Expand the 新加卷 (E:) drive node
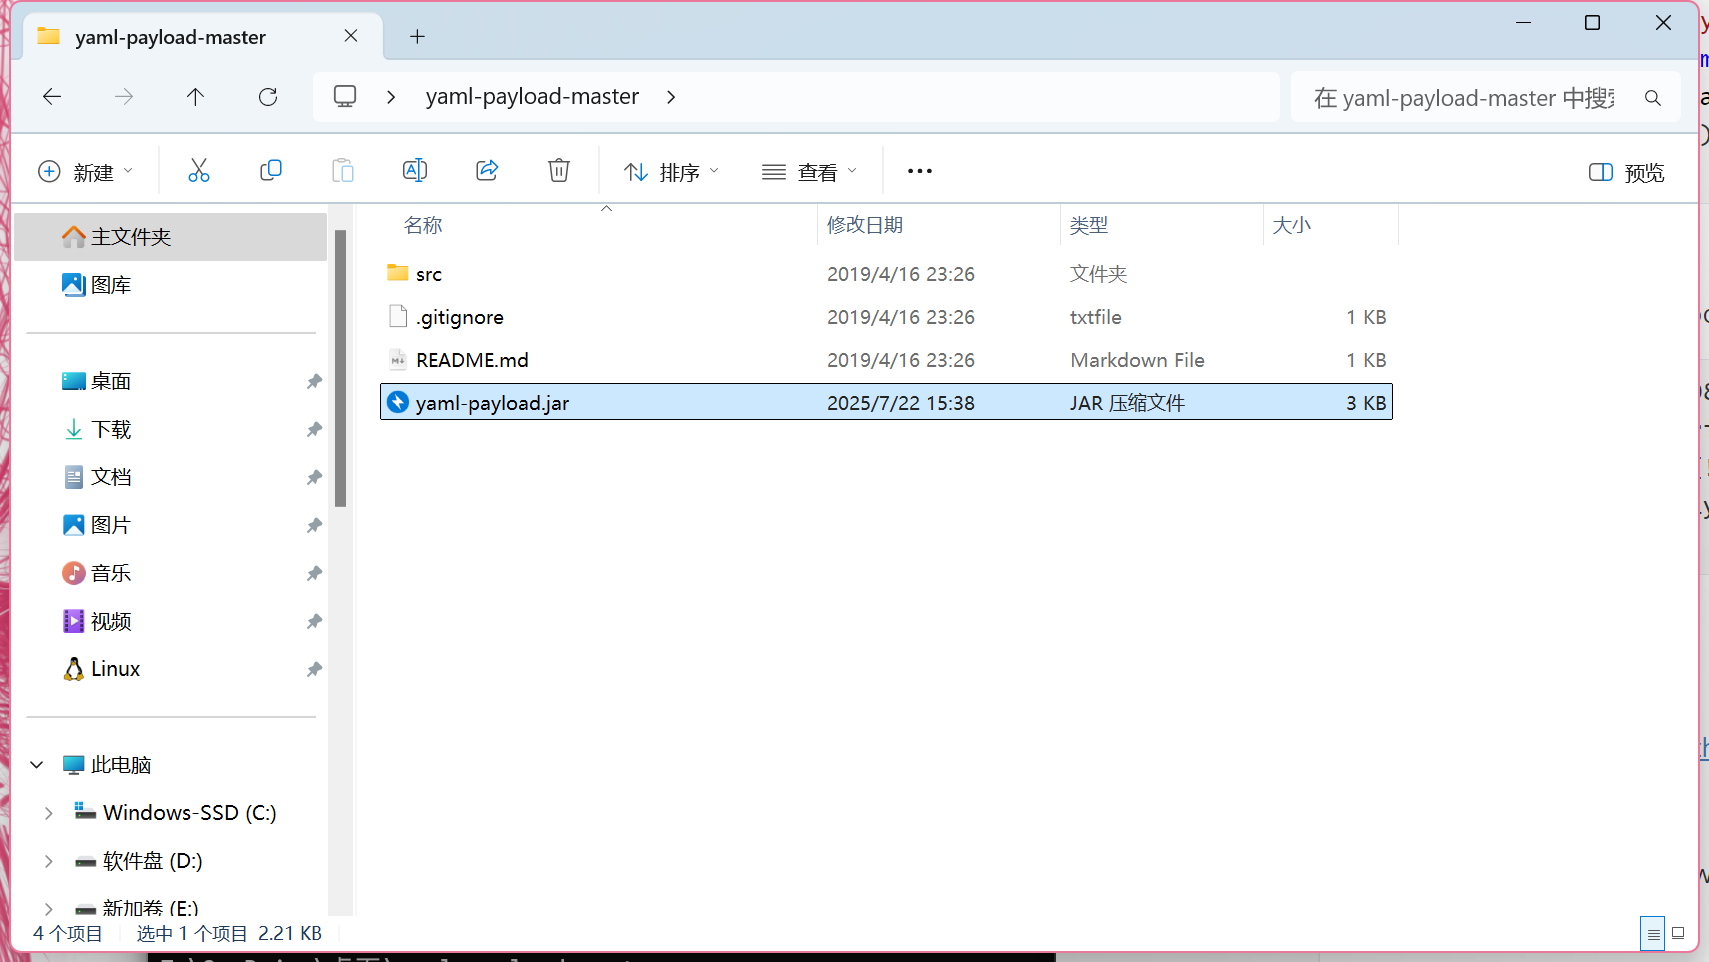Image resolution: width=1709 pixels, height=962 pixels. click(x=49, y=908)
